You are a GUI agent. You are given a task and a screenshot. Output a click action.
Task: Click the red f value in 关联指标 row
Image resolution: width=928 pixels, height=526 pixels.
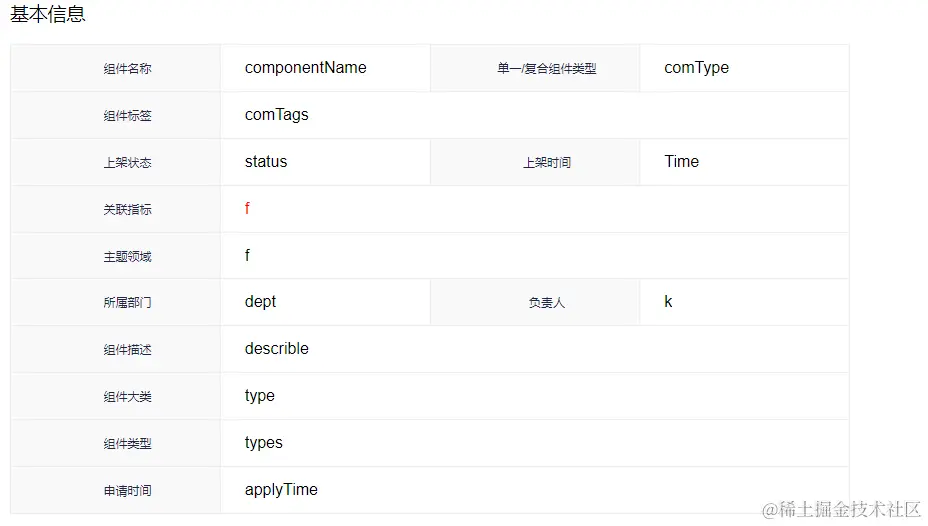click(x=247, y=208)
